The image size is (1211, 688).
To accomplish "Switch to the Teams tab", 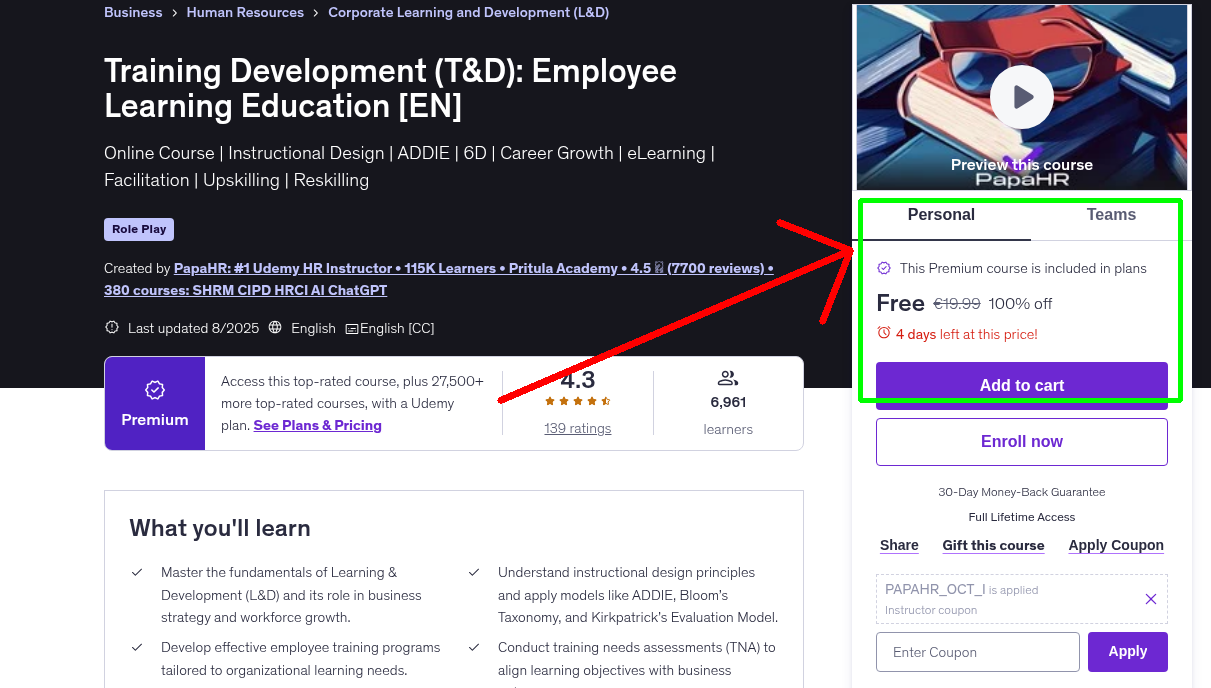I will [1111, 215].
